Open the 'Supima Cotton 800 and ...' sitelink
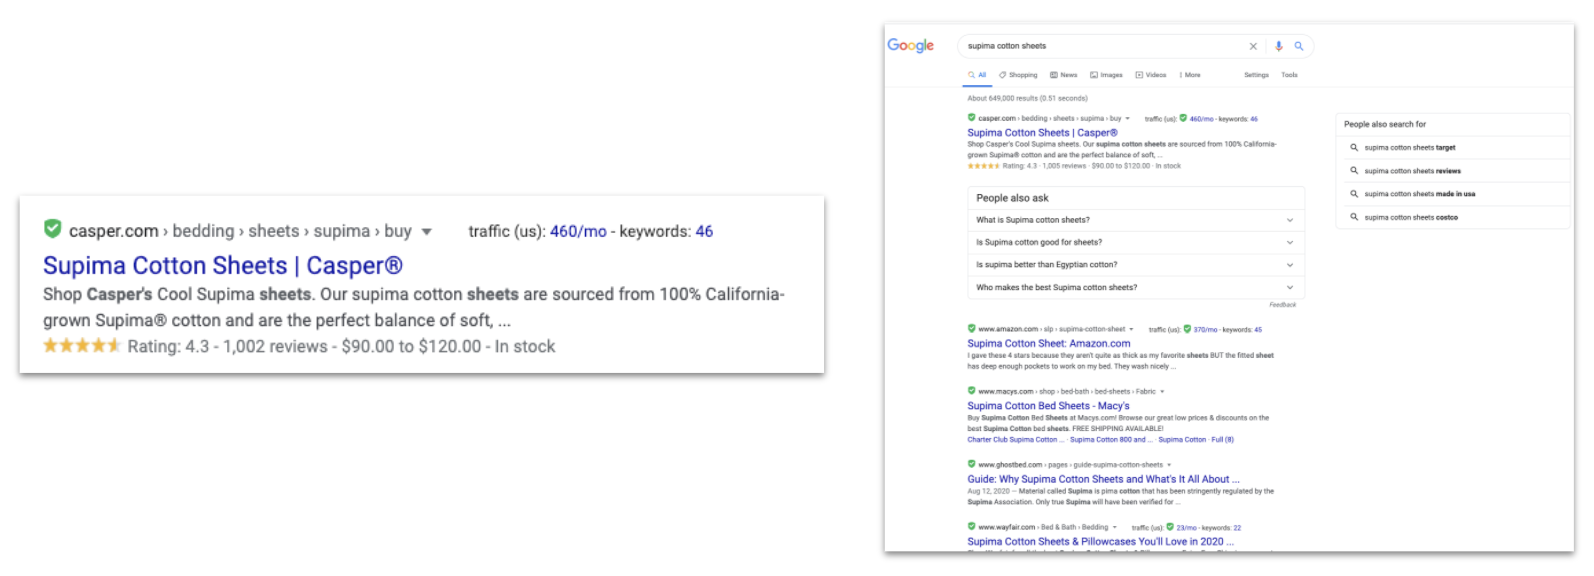The image size is (1594, 576). [1111, 440]
